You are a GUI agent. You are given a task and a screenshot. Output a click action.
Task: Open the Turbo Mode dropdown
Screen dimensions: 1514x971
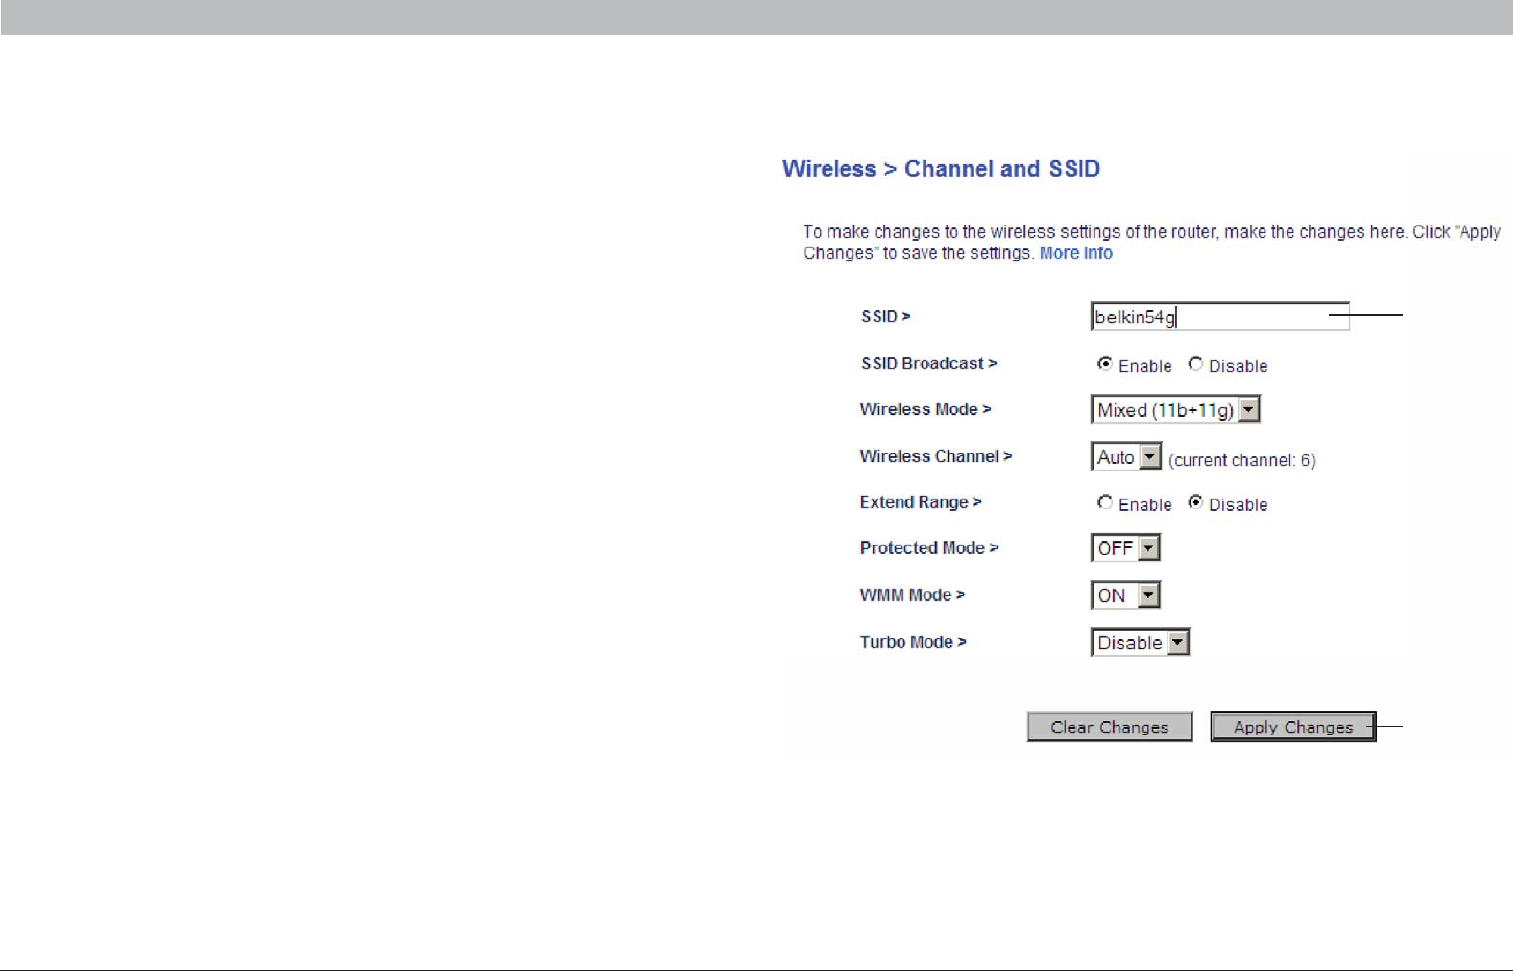point(1140,642)
